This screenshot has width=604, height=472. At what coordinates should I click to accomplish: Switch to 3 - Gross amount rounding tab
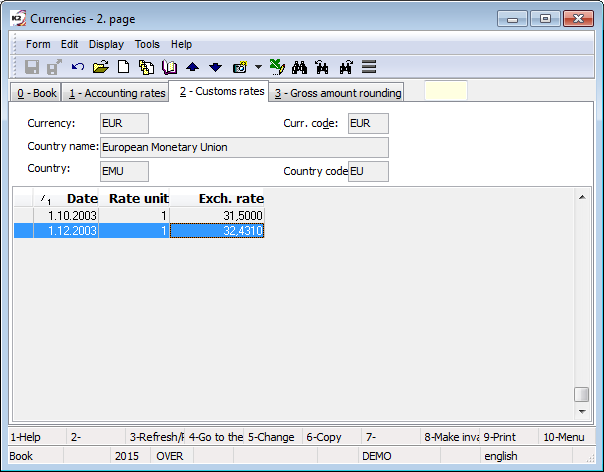pyautogui.click(x=336, y=93)
